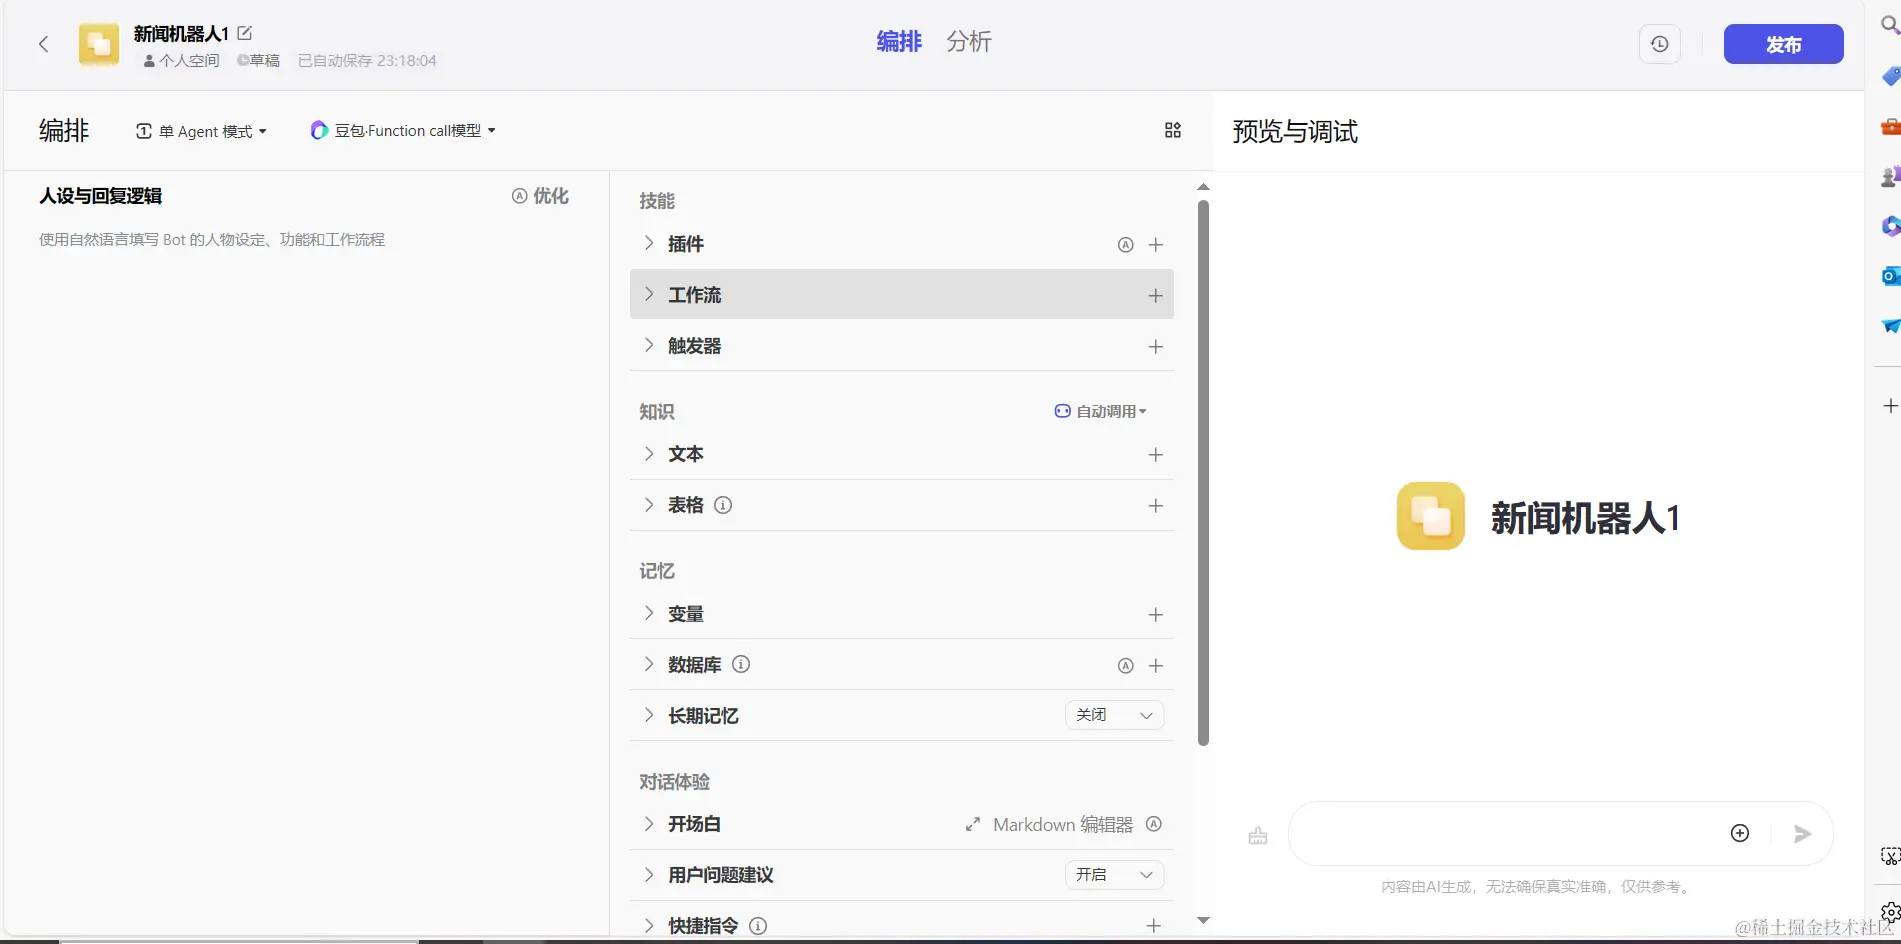Add a variable with the 变量 plus icon
The image size is (1901, 944).
coord(1156,615)
